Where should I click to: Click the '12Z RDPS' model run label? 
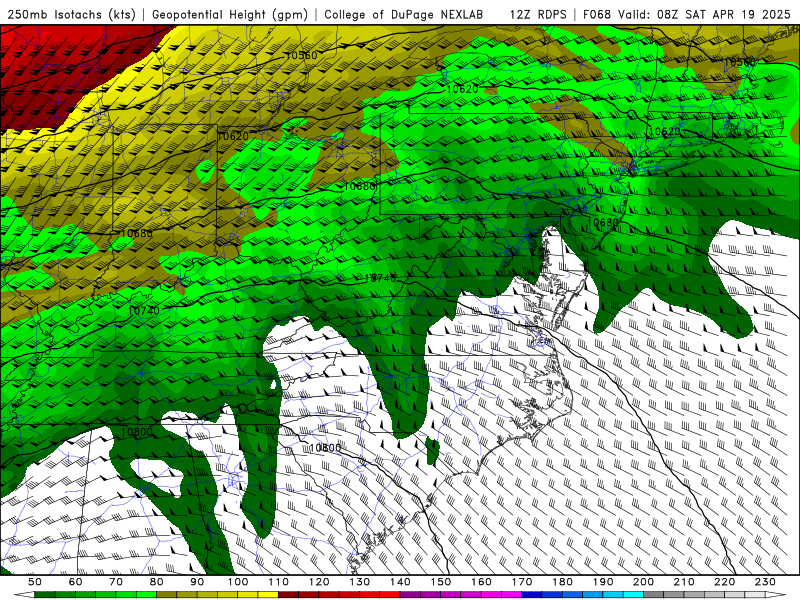538,14
